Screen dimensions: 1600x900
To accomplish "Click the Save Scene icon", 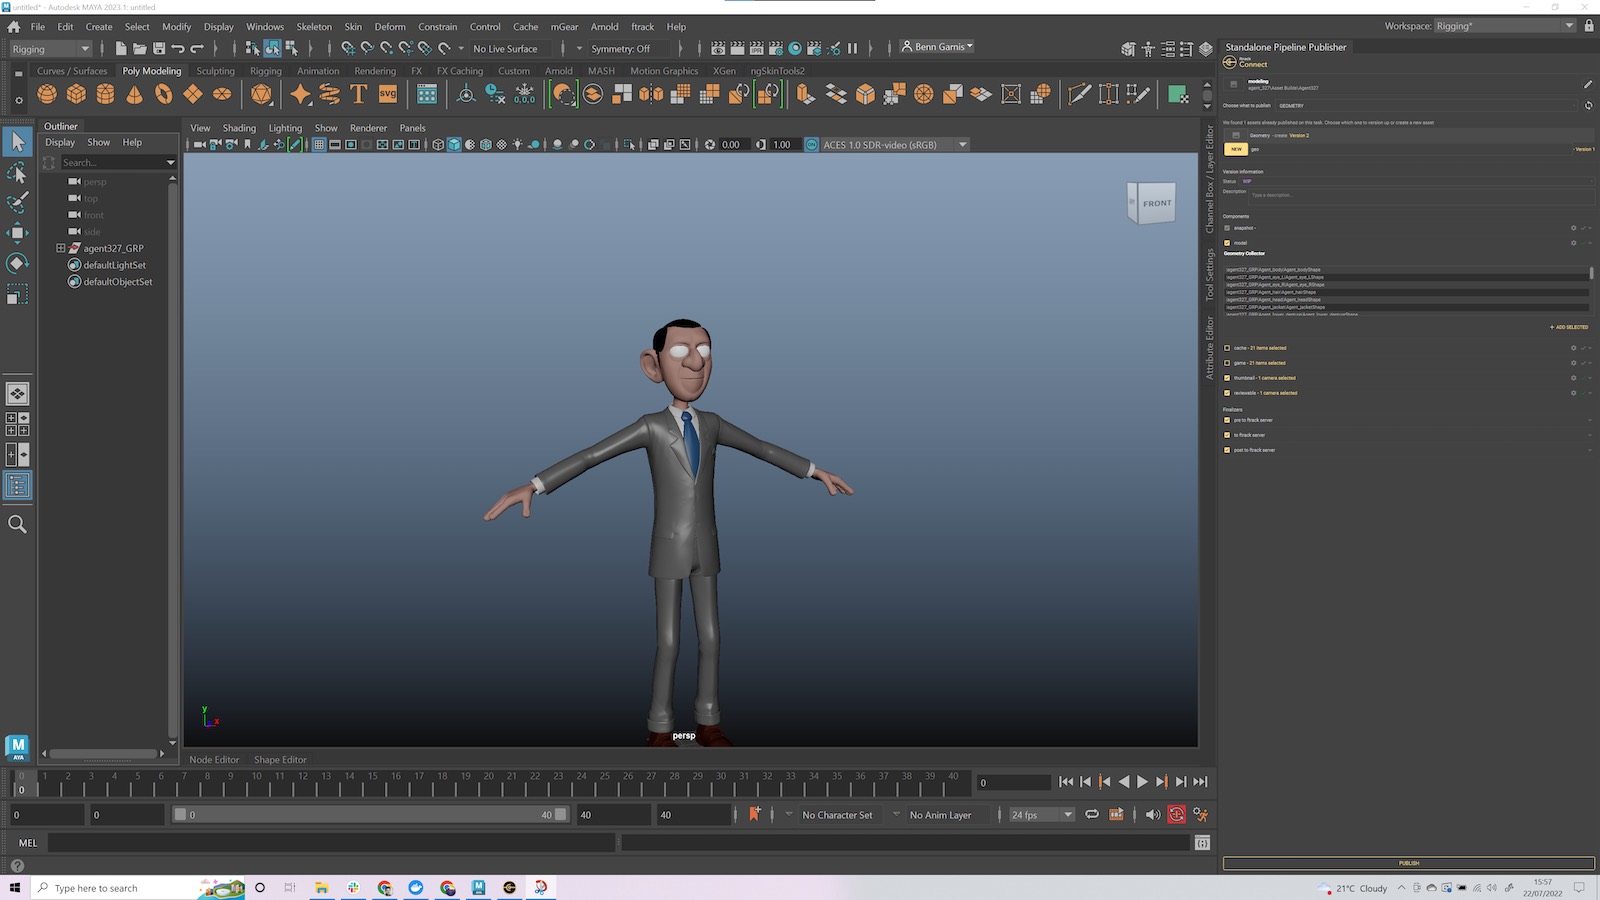I will coord(159,48).
